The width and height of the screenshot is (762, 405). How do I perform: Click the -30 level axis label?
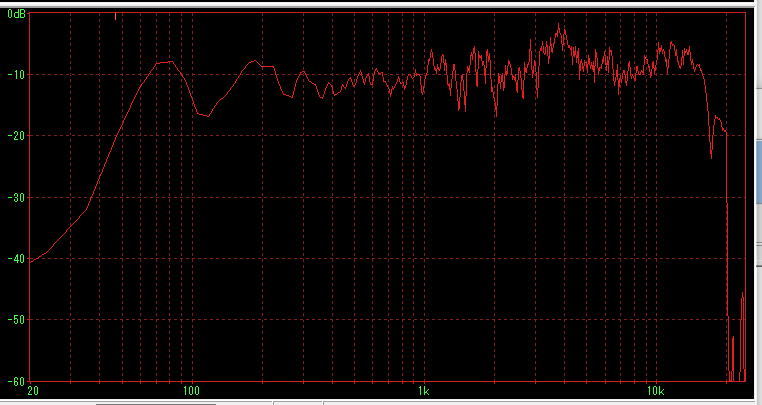pos(16,197)
